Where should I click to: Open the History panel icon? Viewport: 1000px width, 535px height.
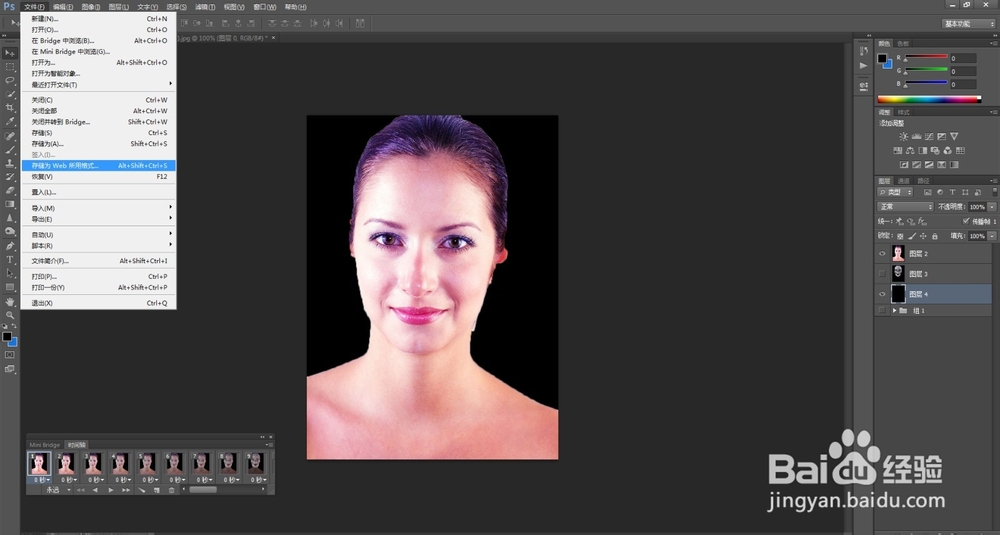click(864, 50)
